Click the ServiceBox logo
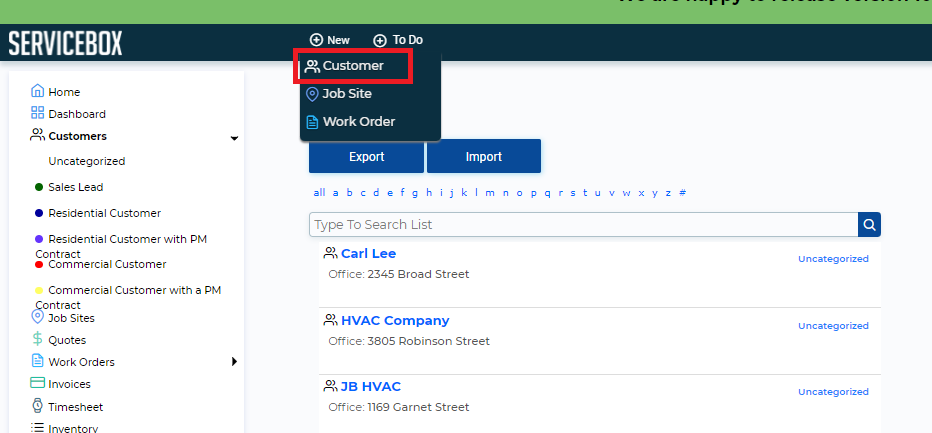 (x=65, y=43)
